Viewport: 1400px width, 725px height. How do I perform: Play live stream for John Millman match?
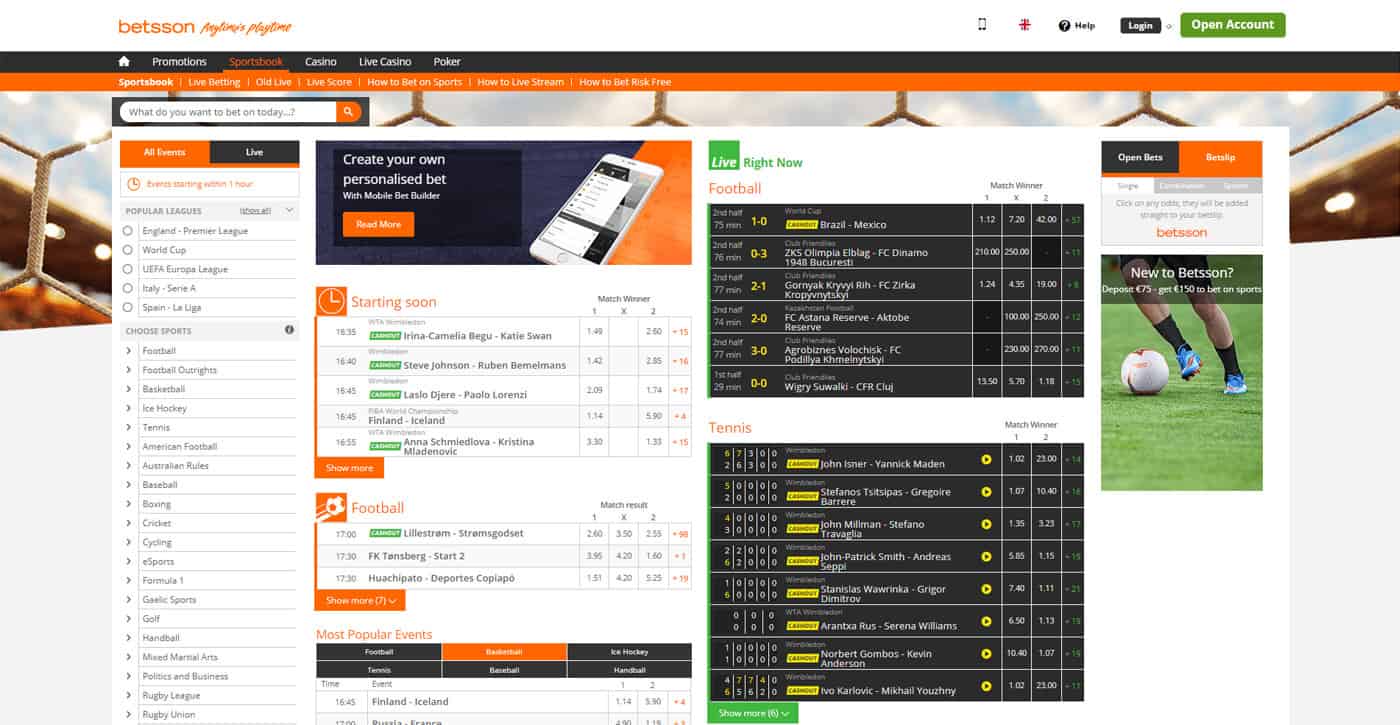tap(986, 524)
